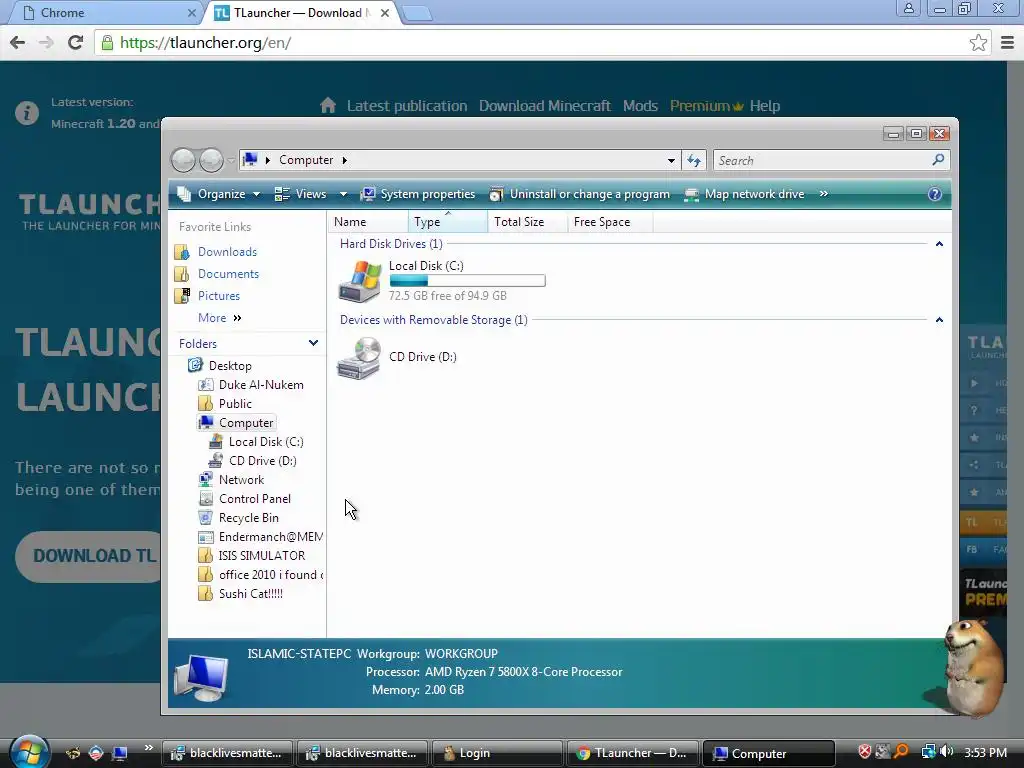
Task: Close the TLauncher Chrome tab
Action: tap(385, 12)
